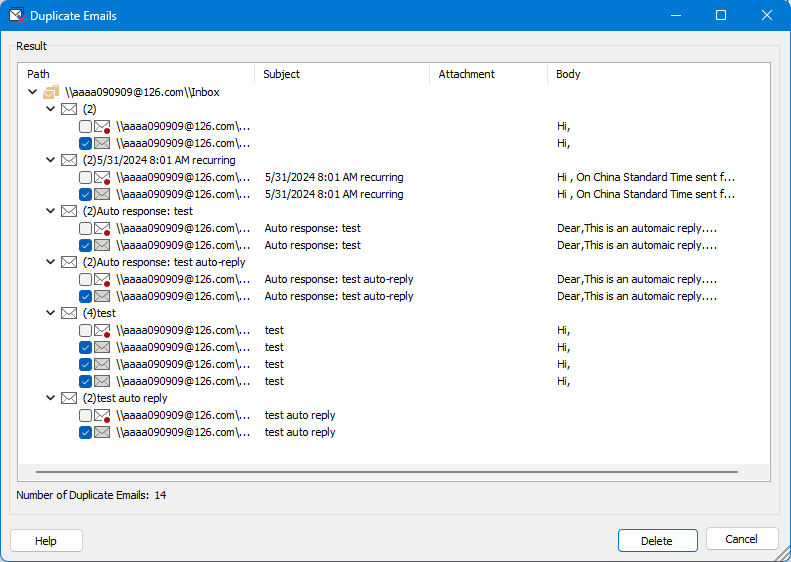Collapse the Inbox root tree node
Viewport: 791px width, 562px height.
(33, 92)
